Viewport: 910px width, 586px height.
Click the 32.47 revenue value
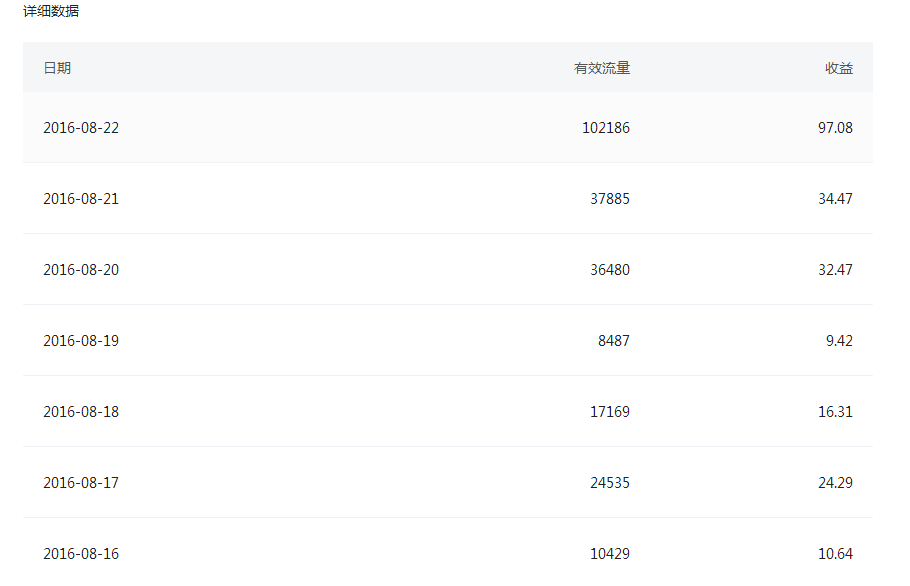pos(835,270)
